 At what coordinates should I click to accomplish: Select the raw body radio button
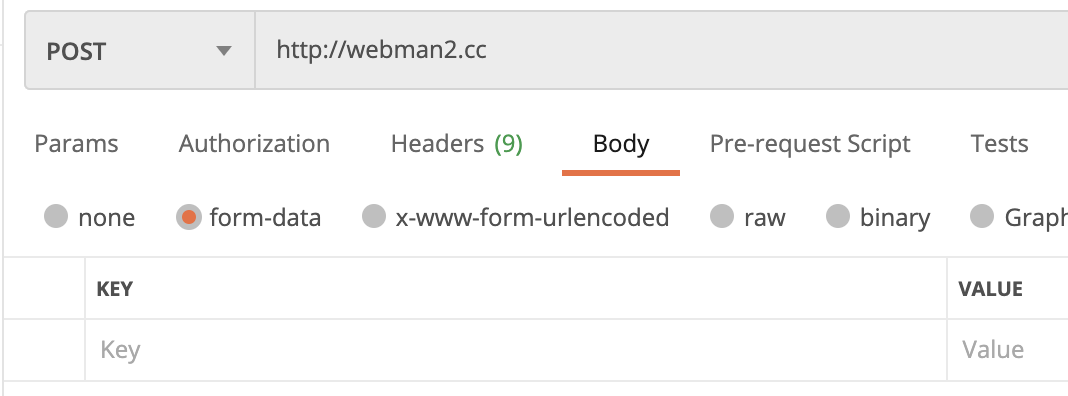722,217
